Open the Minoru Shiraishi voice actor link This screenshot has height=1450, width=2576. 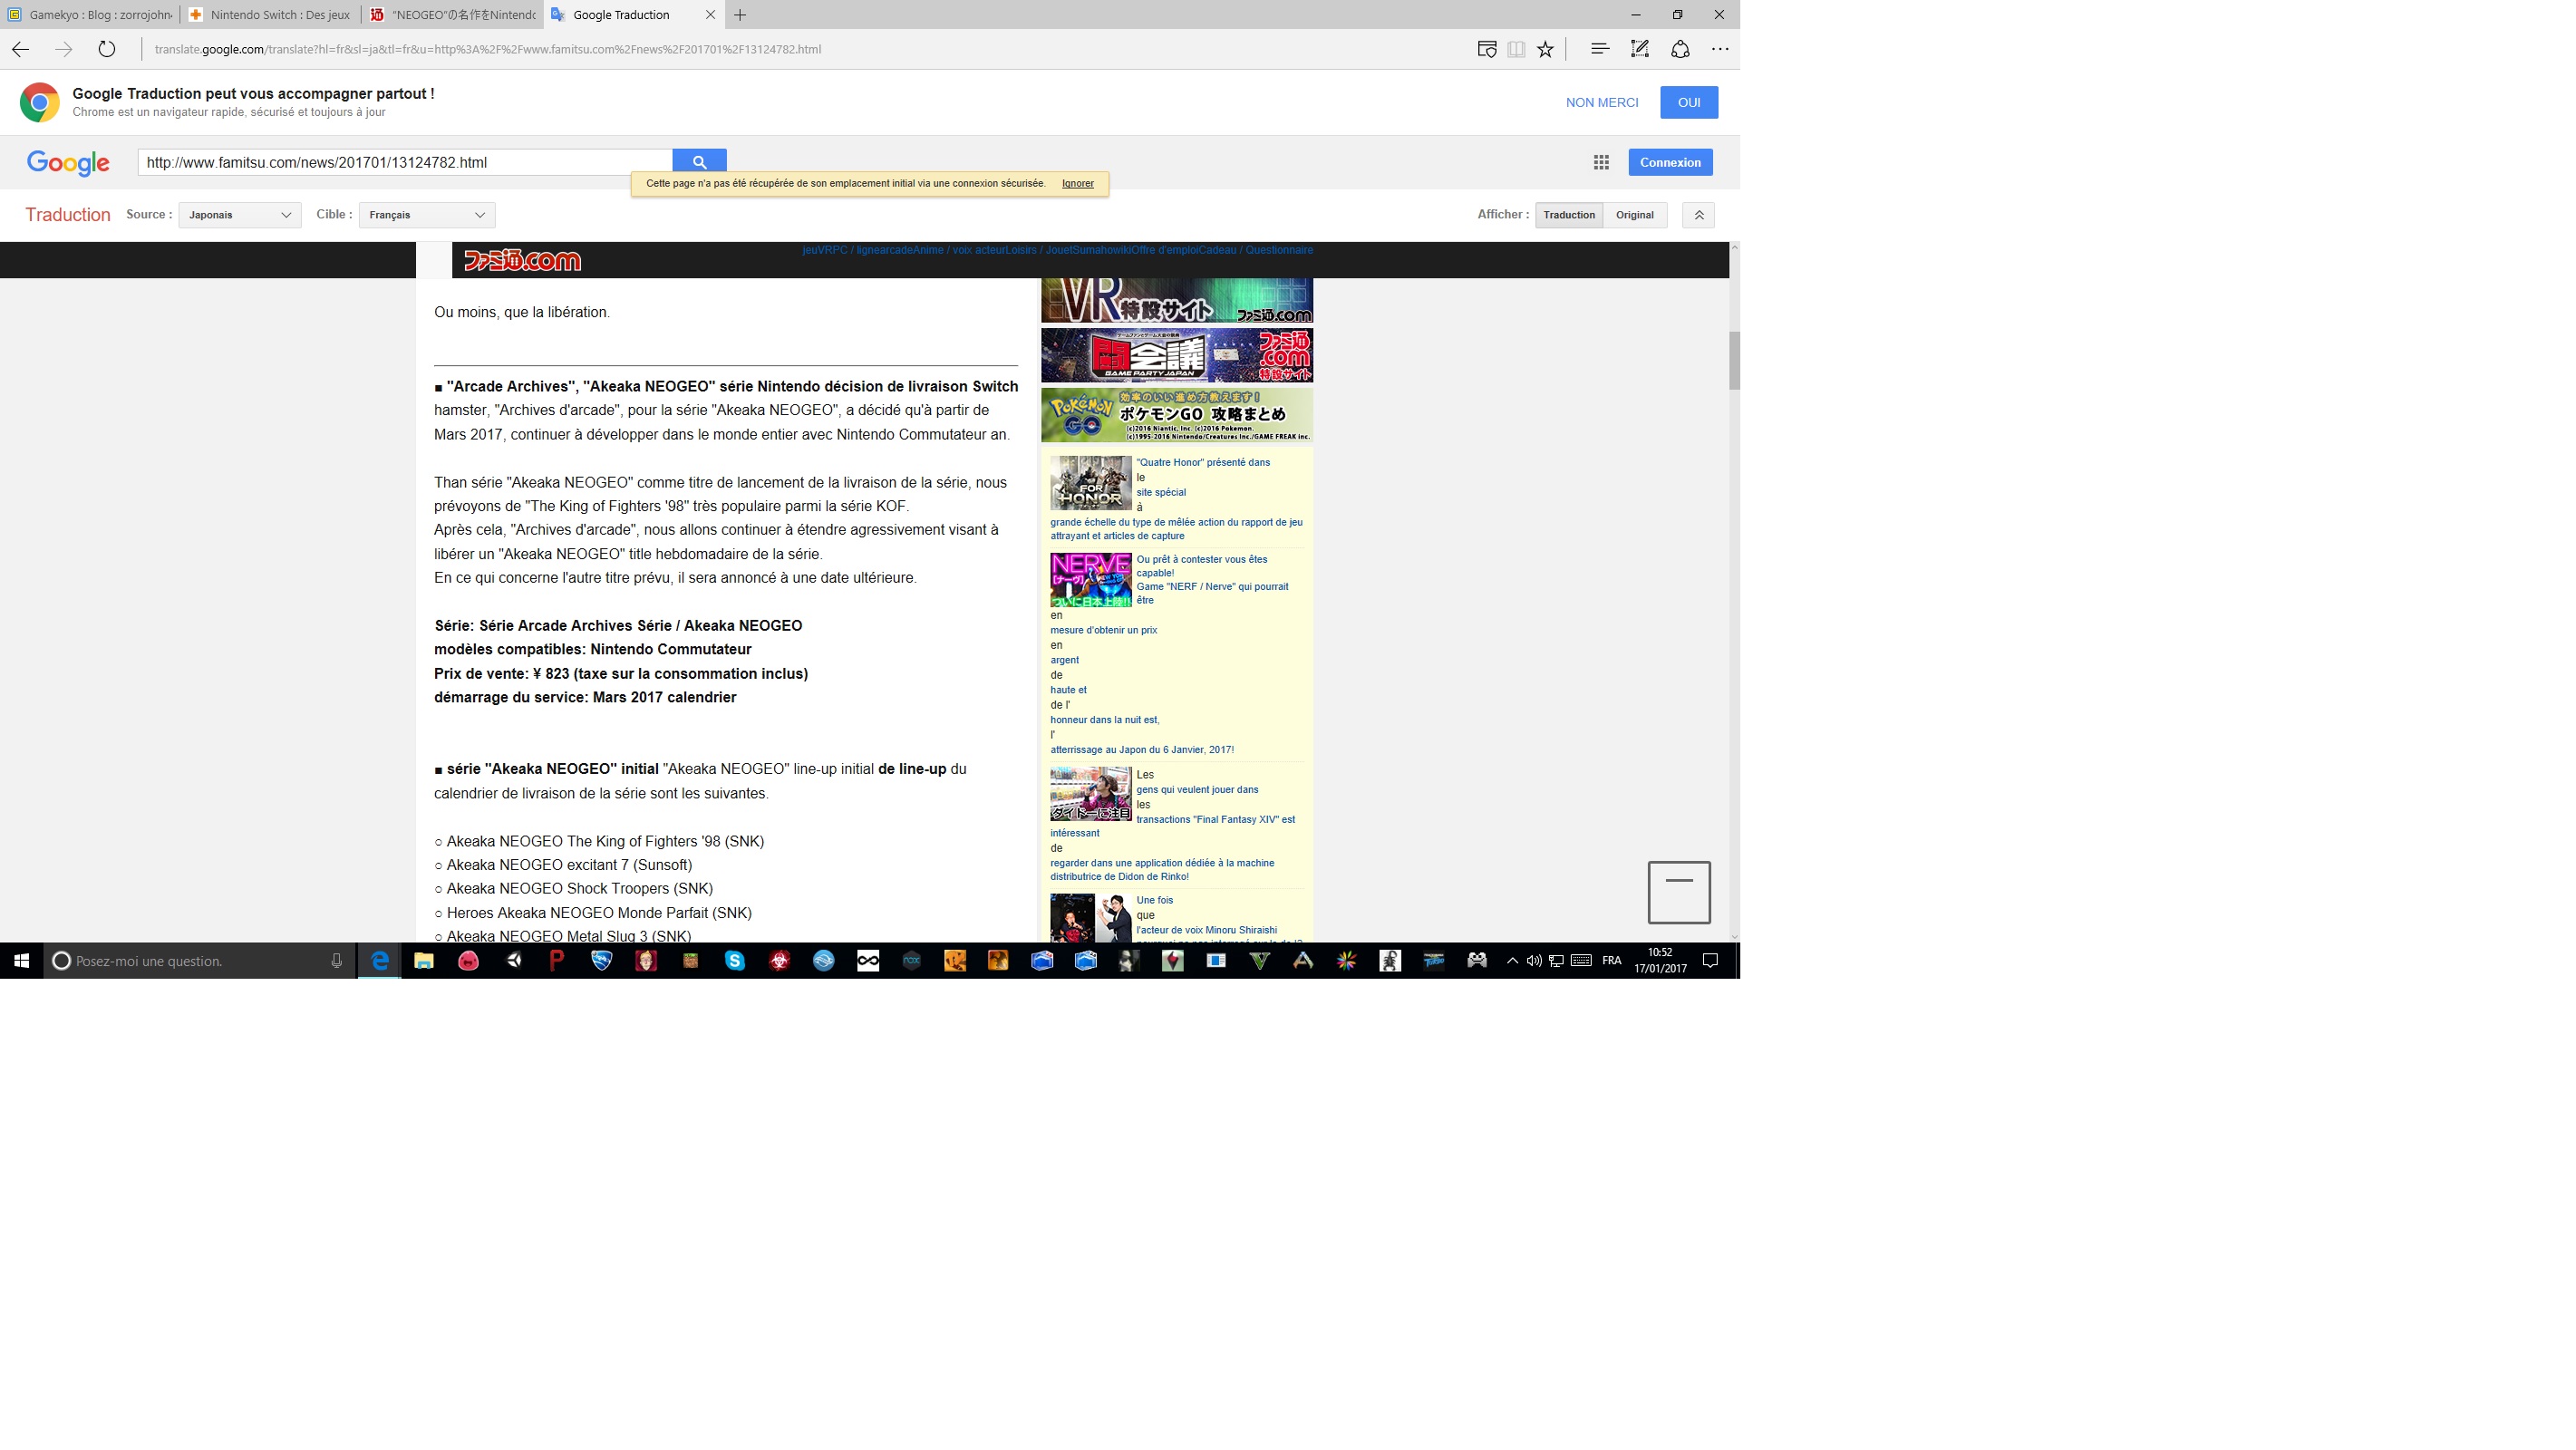(1206, 930)
